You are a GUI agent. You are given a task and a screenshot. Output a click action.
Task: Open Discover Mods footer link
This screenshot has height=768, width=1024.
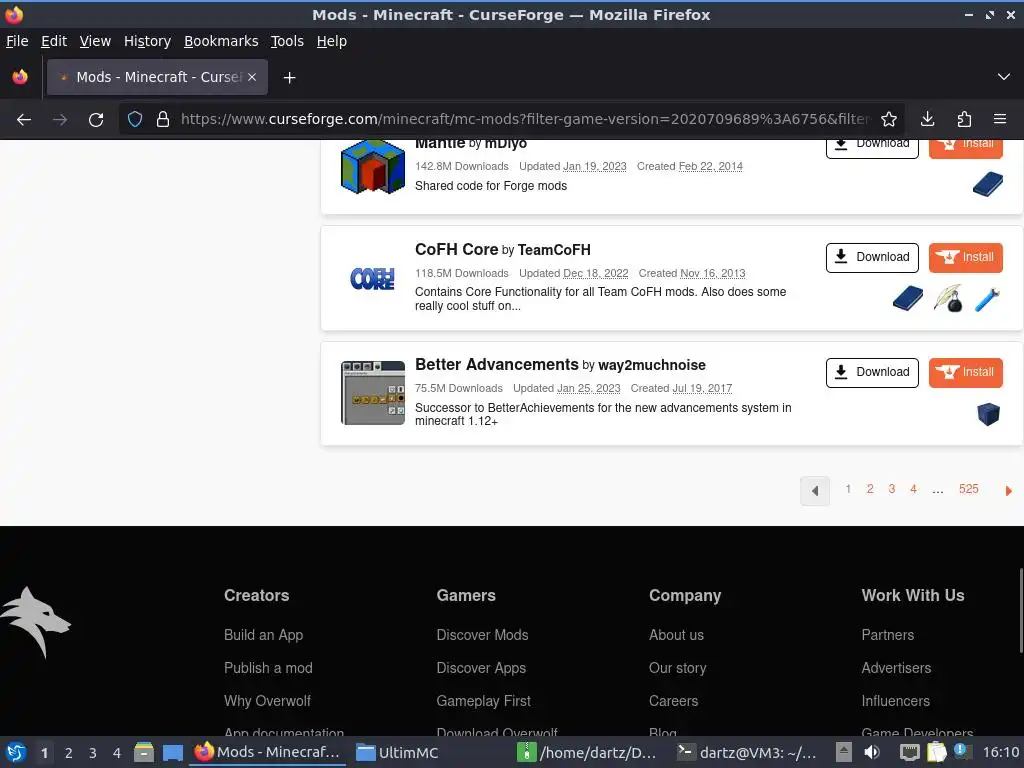click(482, 635)
